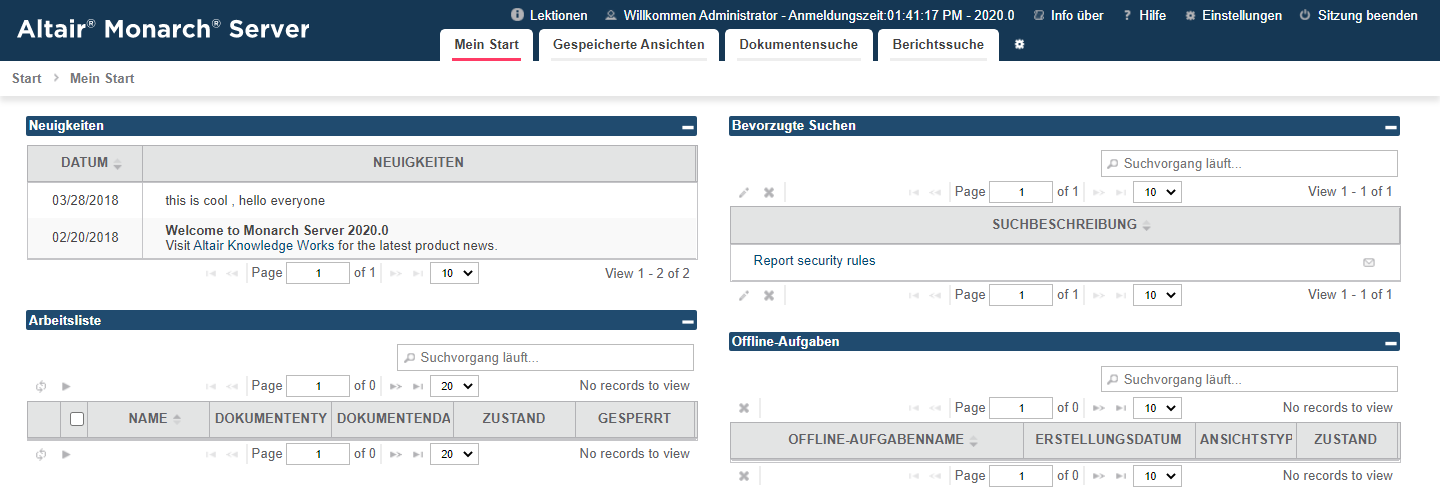Click play icon below Arbeitsliste table
This screenshot has width=1440, height=503.
66,454
